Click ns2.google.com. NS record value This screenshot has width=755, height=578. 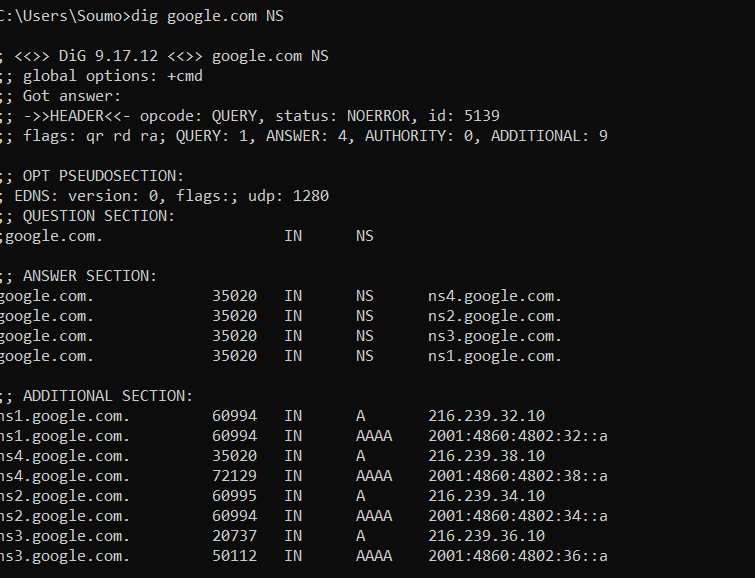point(495,316)
